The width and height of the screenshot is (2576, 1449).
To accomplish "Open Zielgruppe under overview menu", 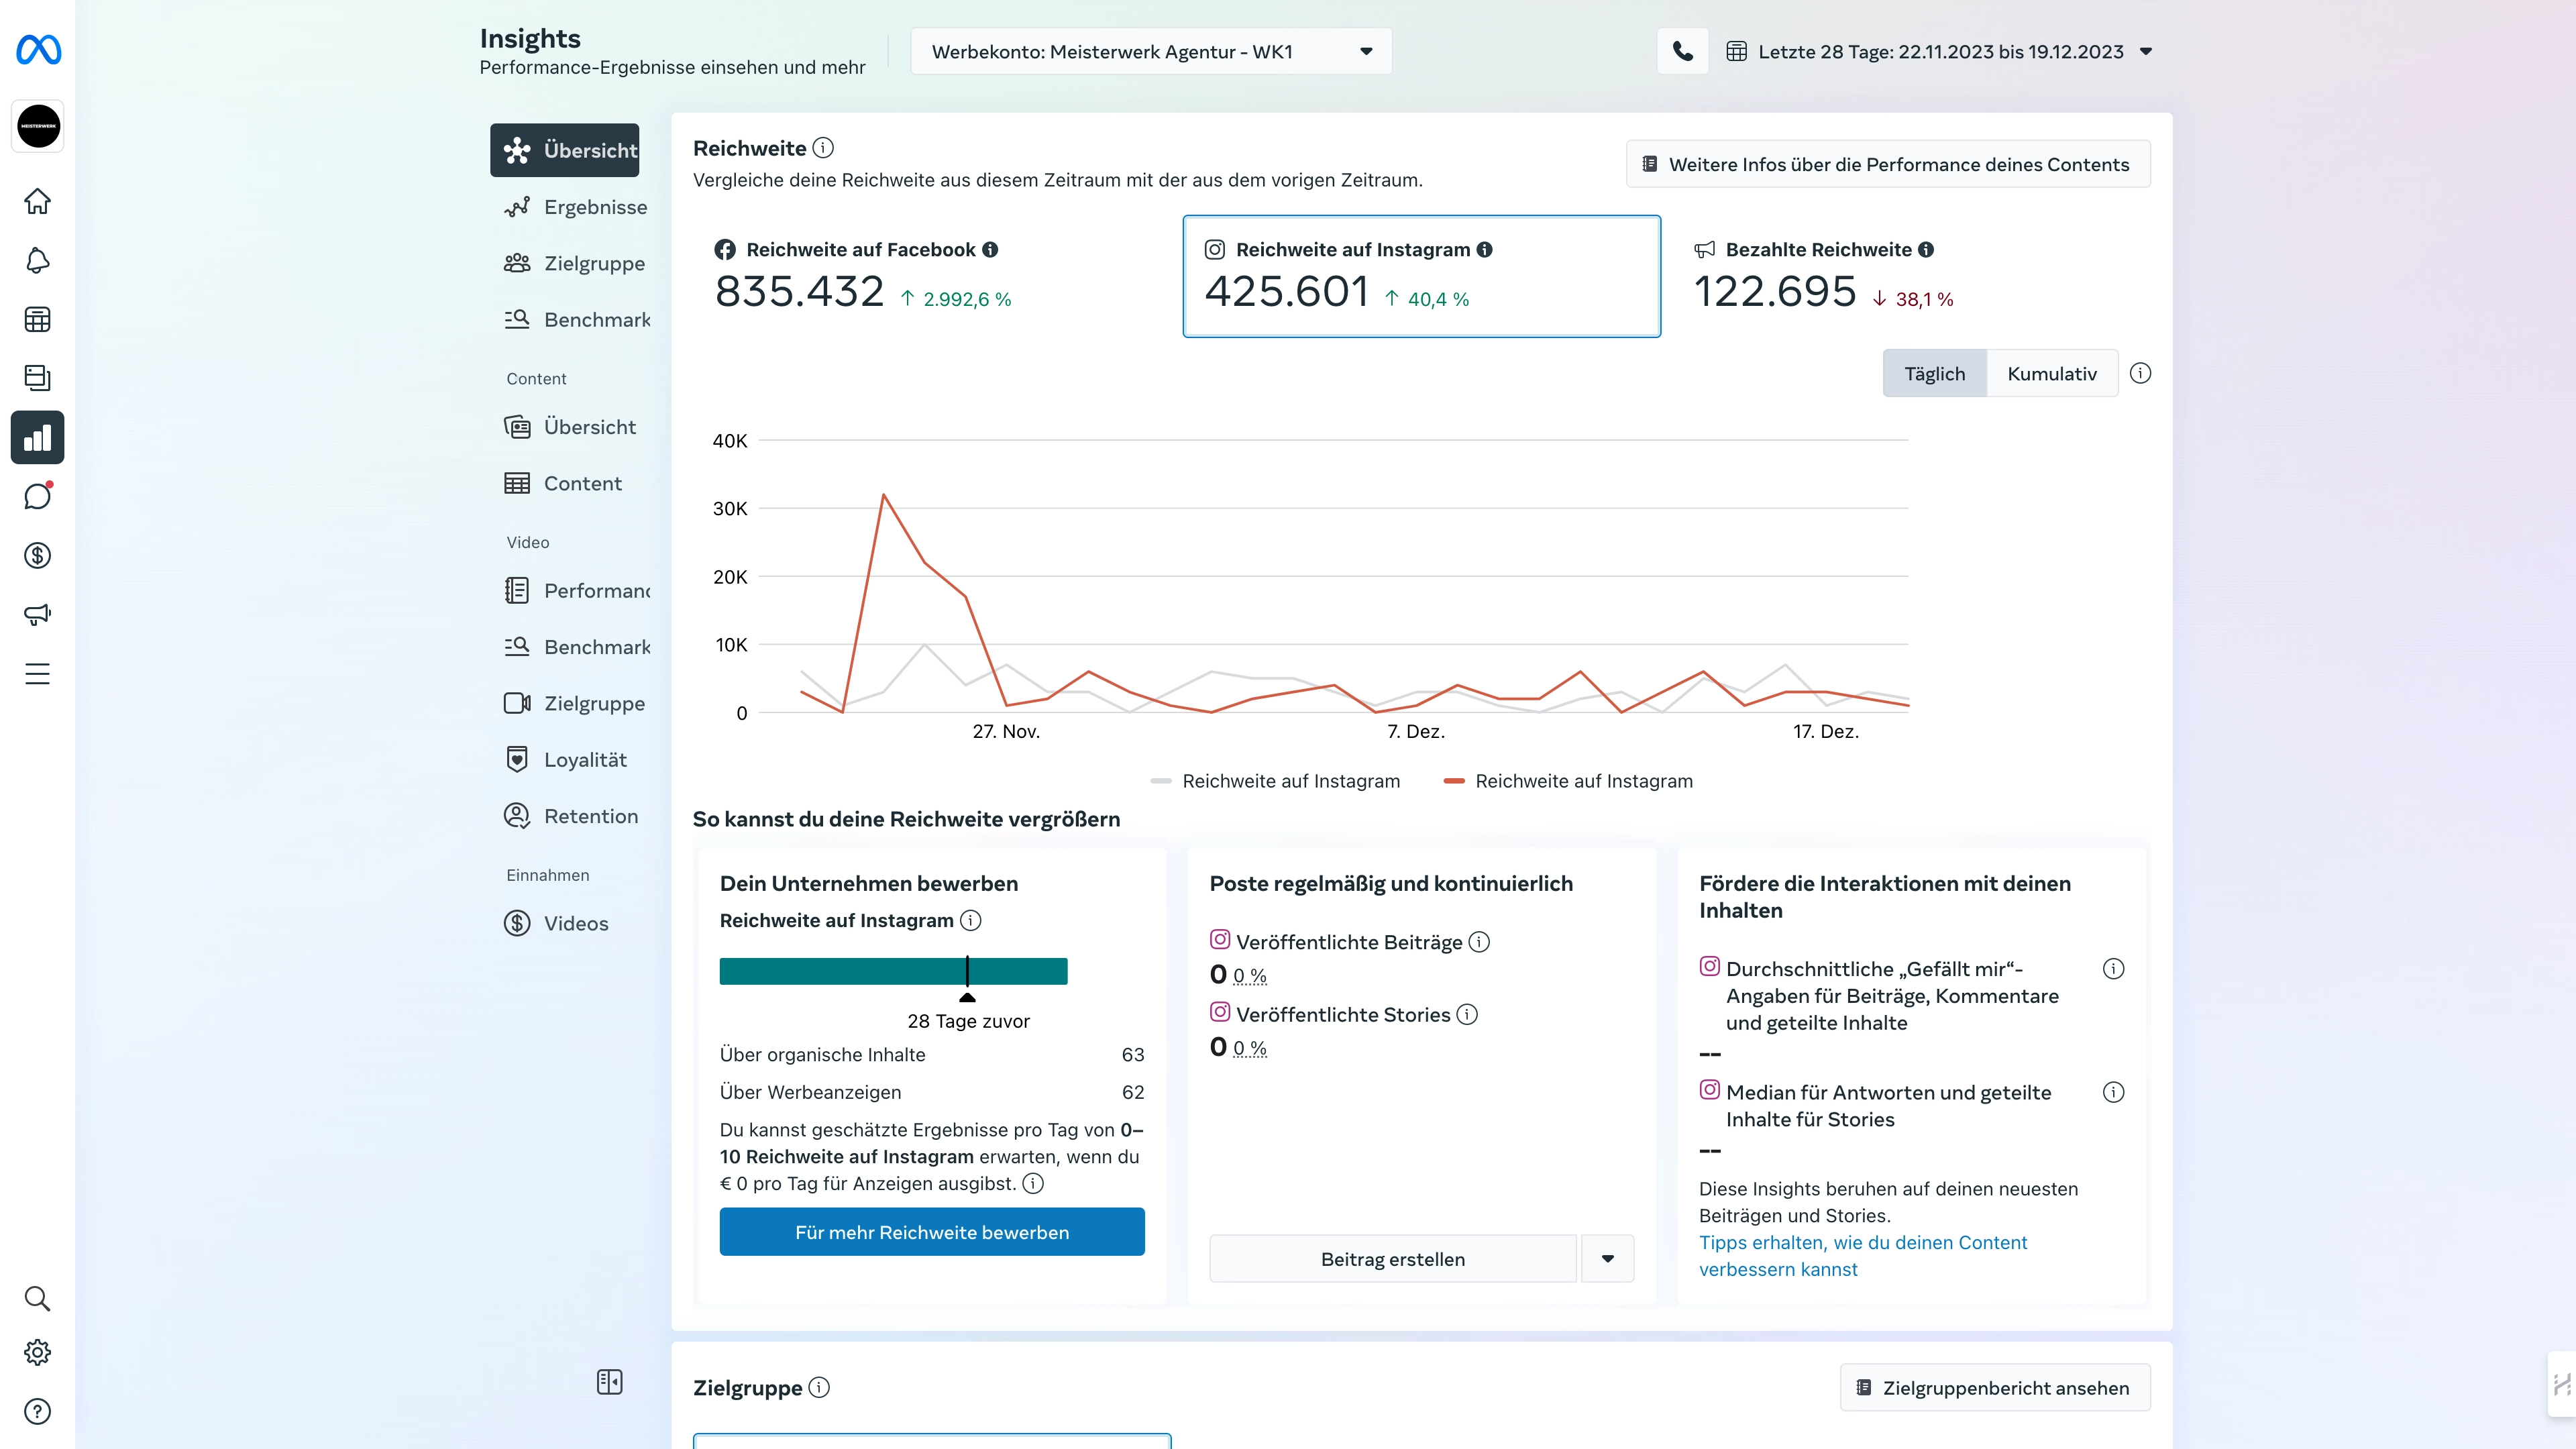I will 575,263.
